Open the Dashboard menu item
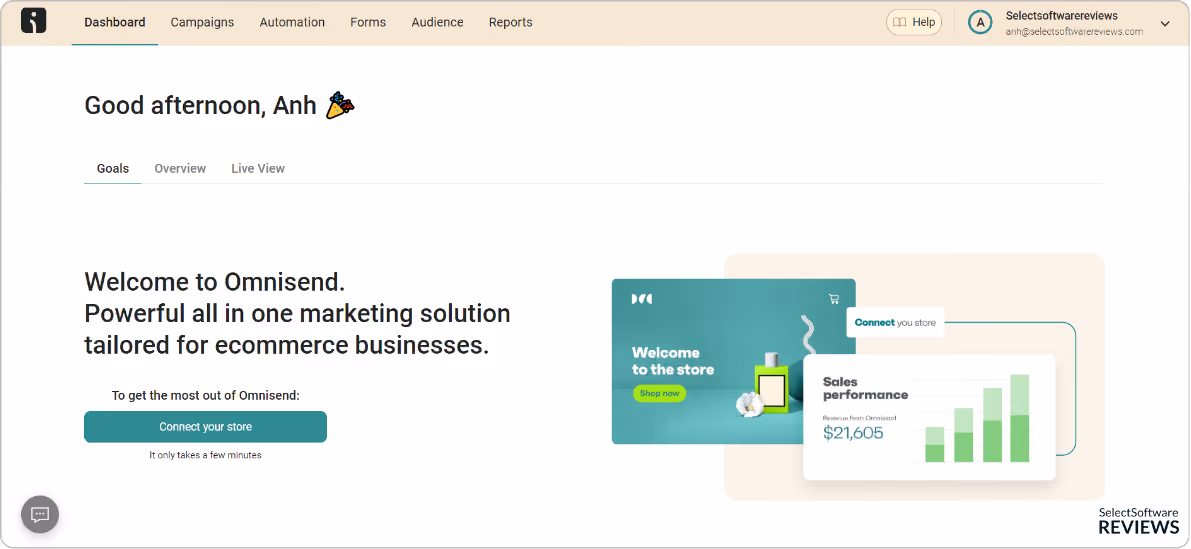Screen dimensions: 1191x549 [x=115, y=23]
